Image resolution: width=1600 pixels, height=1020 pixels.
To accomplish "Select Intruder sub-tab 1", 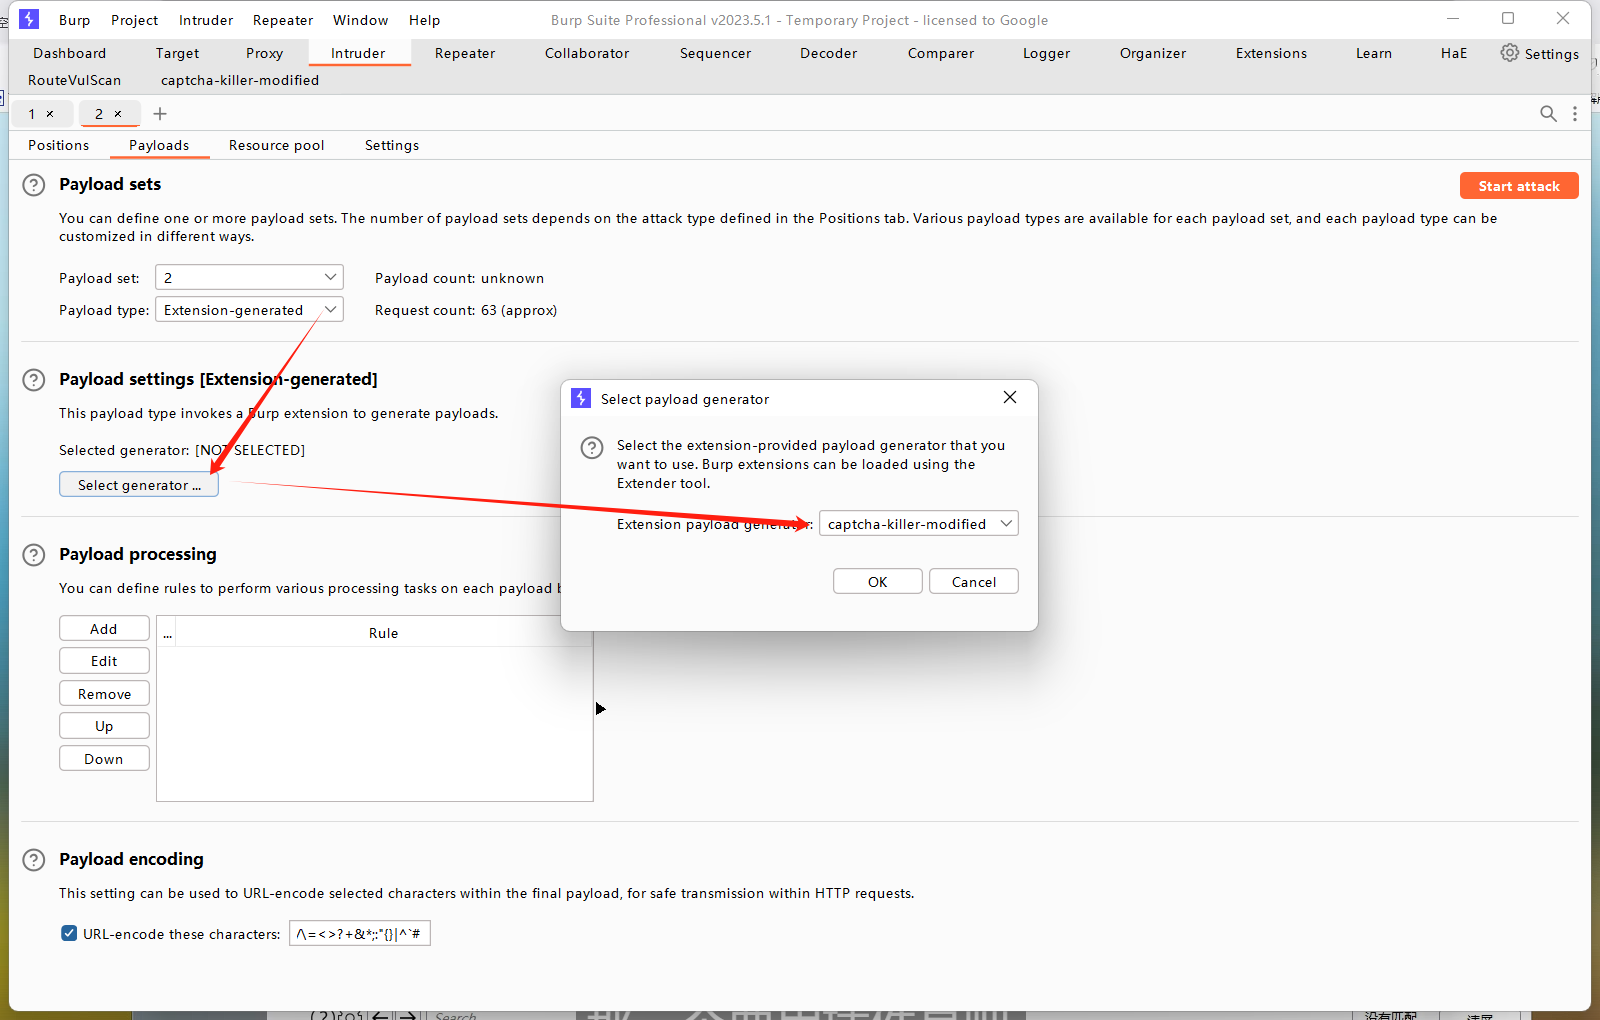I will click(x=32, y=114).
